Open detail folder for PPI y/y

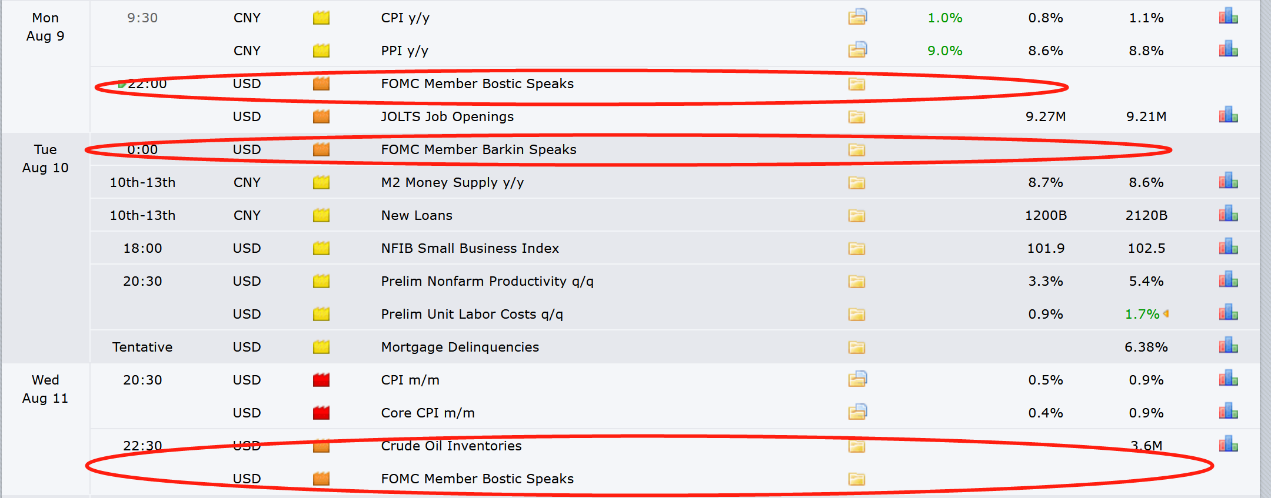coord(857,50)
